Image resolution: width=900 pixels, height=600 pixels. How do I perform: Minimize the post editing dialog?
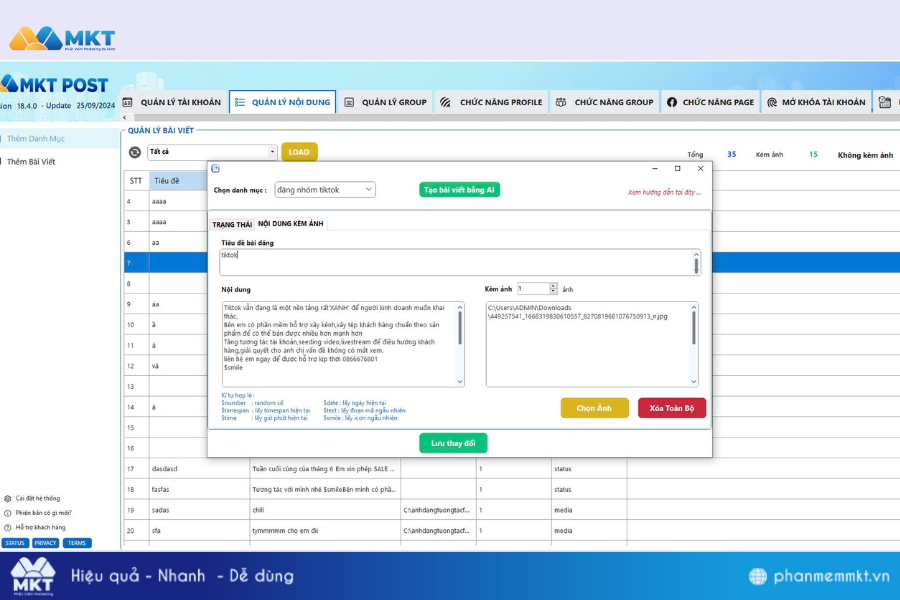coord(655,168)
